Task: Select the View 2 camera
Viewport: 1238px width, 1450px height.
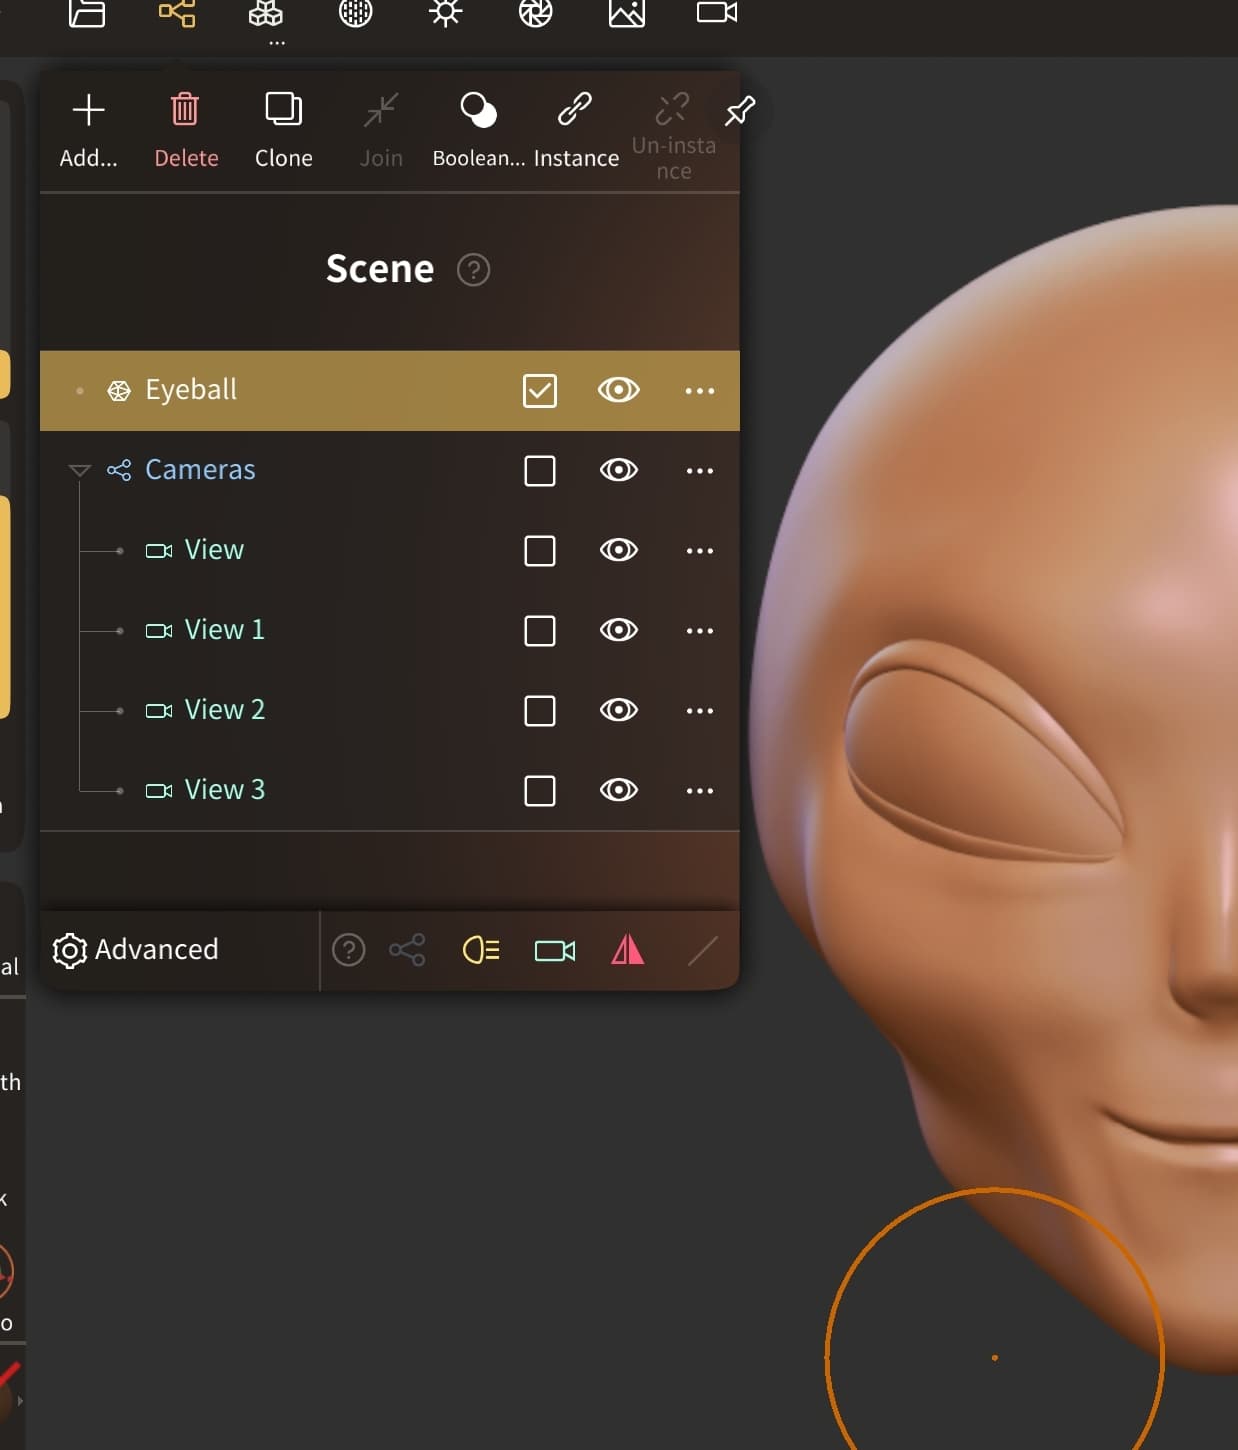Action: point(390,710)
